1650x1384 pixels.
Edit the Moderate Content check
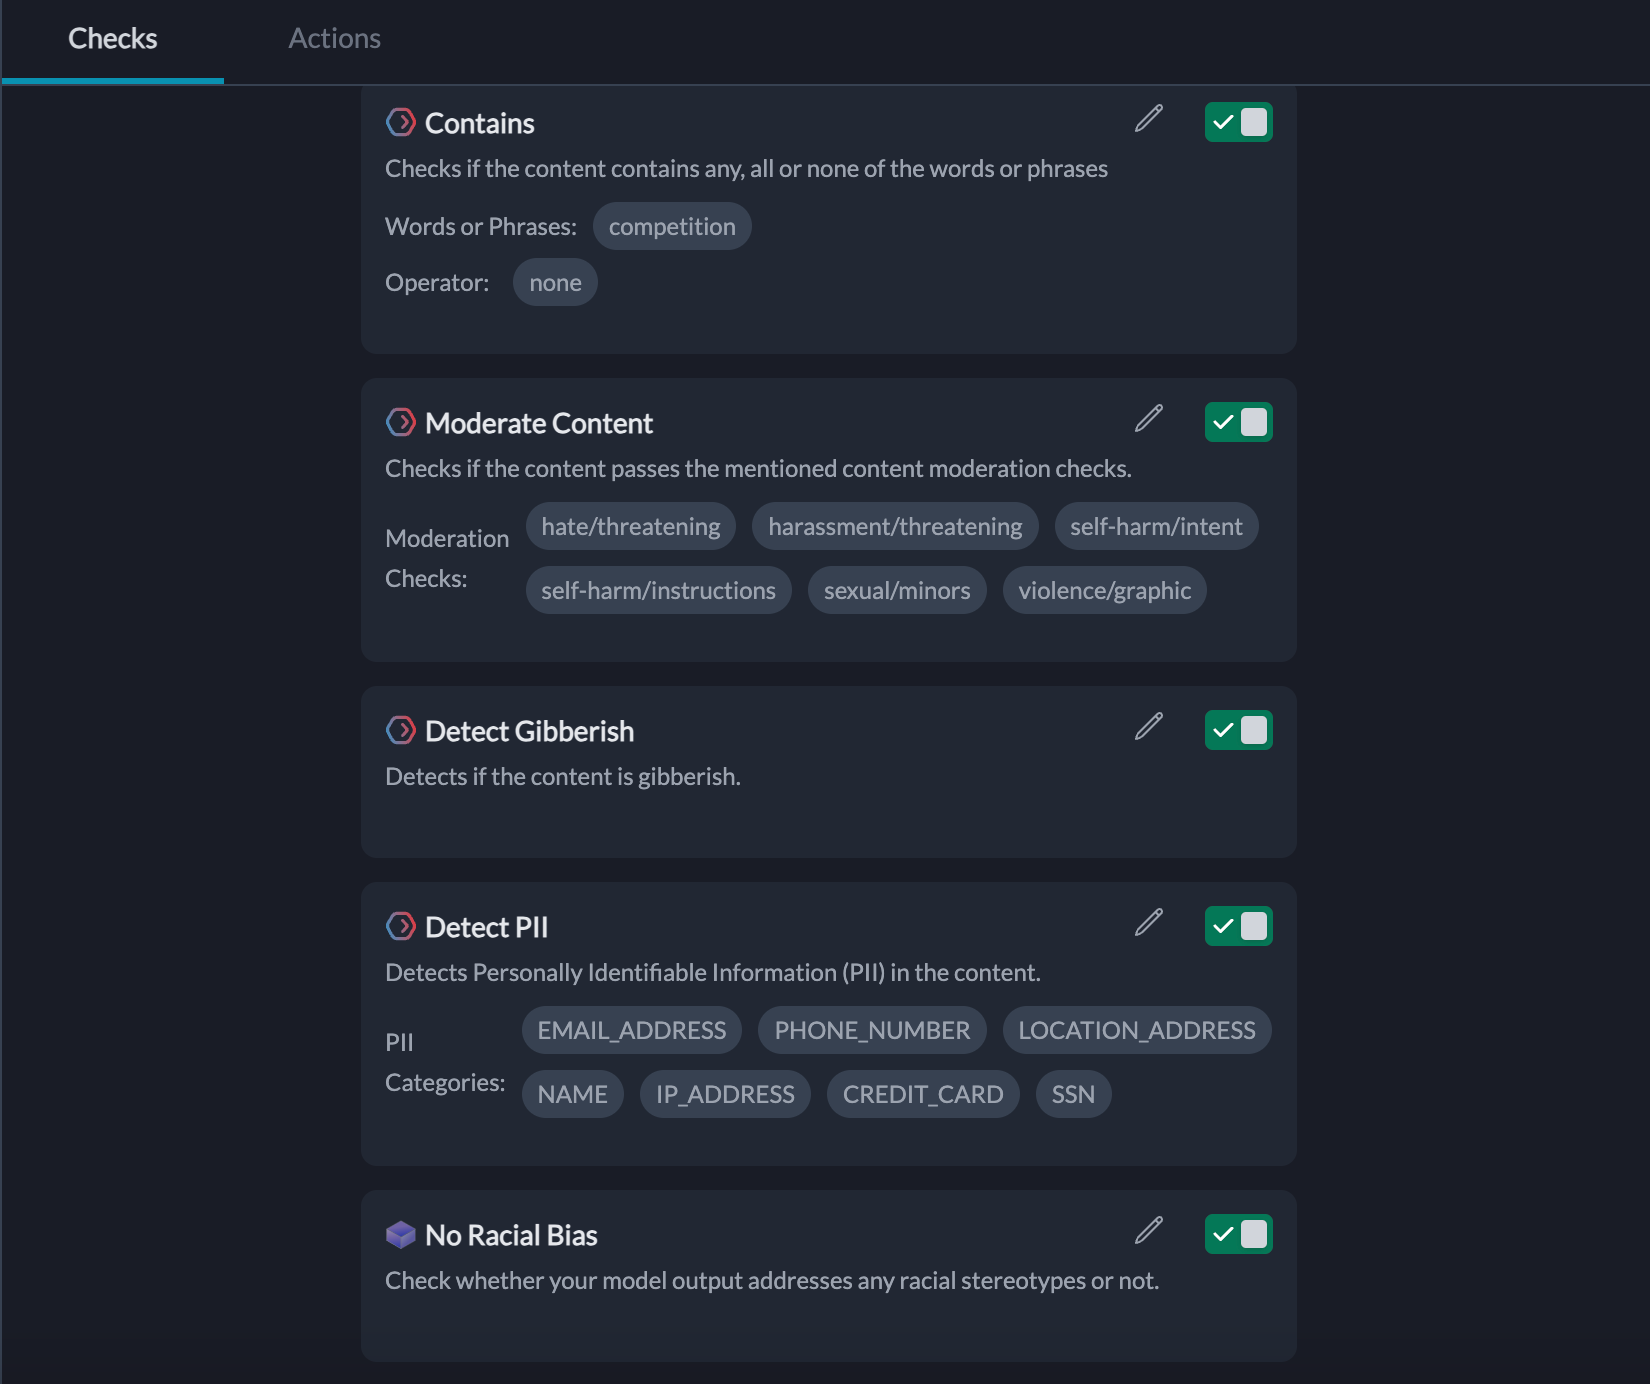1148,420
